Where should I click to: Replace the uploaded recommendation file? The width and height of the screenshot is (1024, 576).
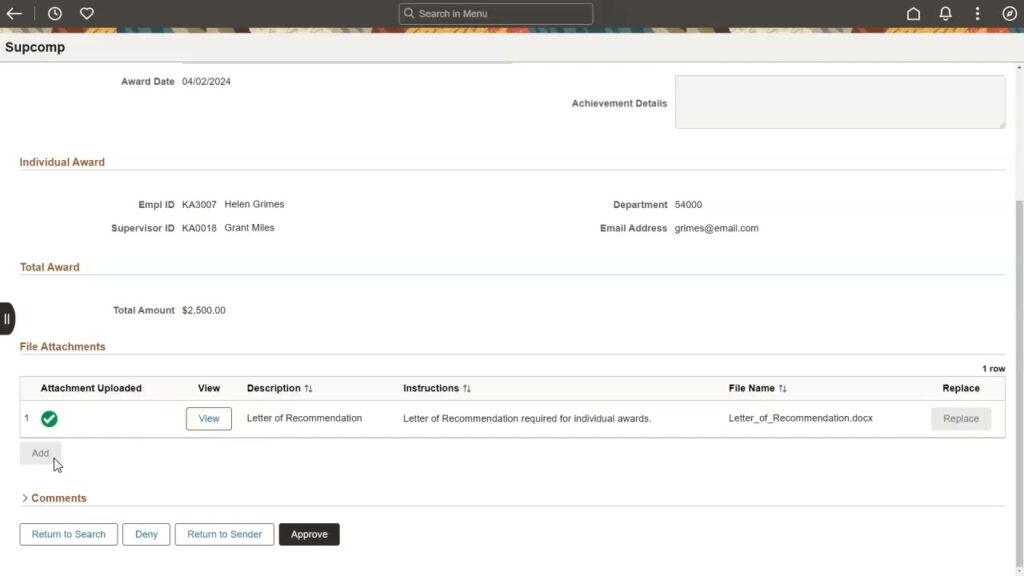point(960,418)
